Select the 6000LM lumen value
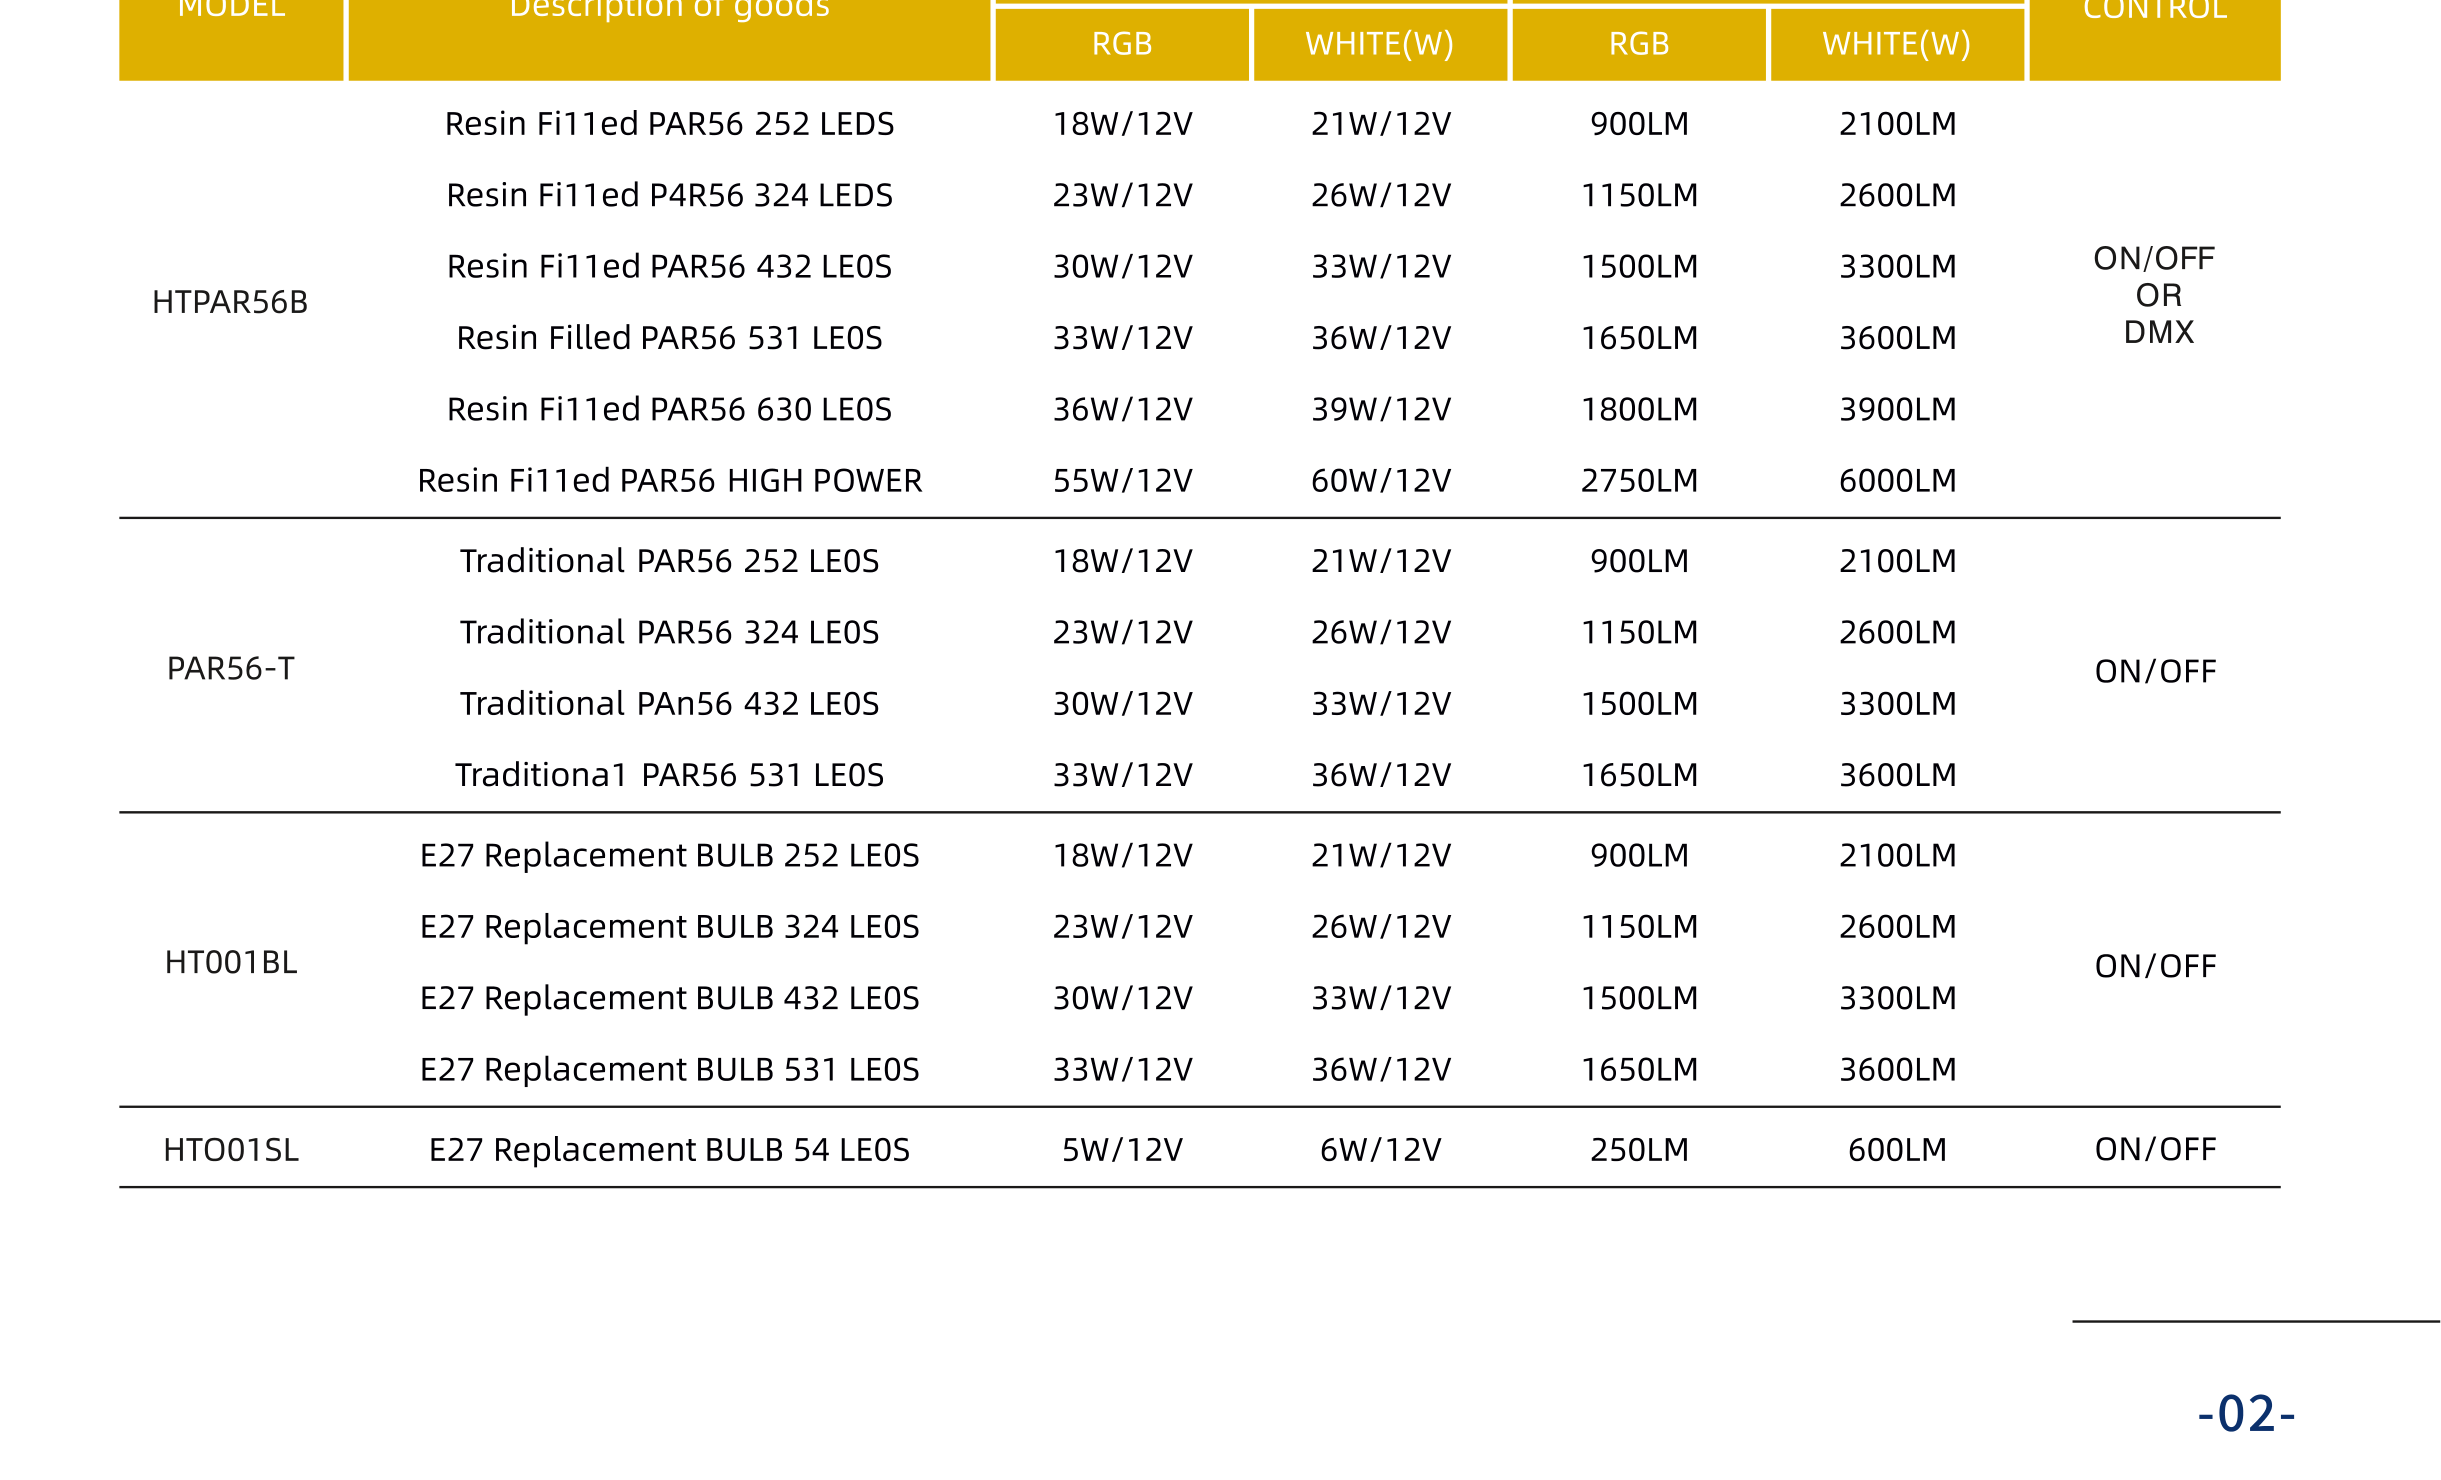The height and width of the screenshot is (1480, 2441). click(1898, 481)
